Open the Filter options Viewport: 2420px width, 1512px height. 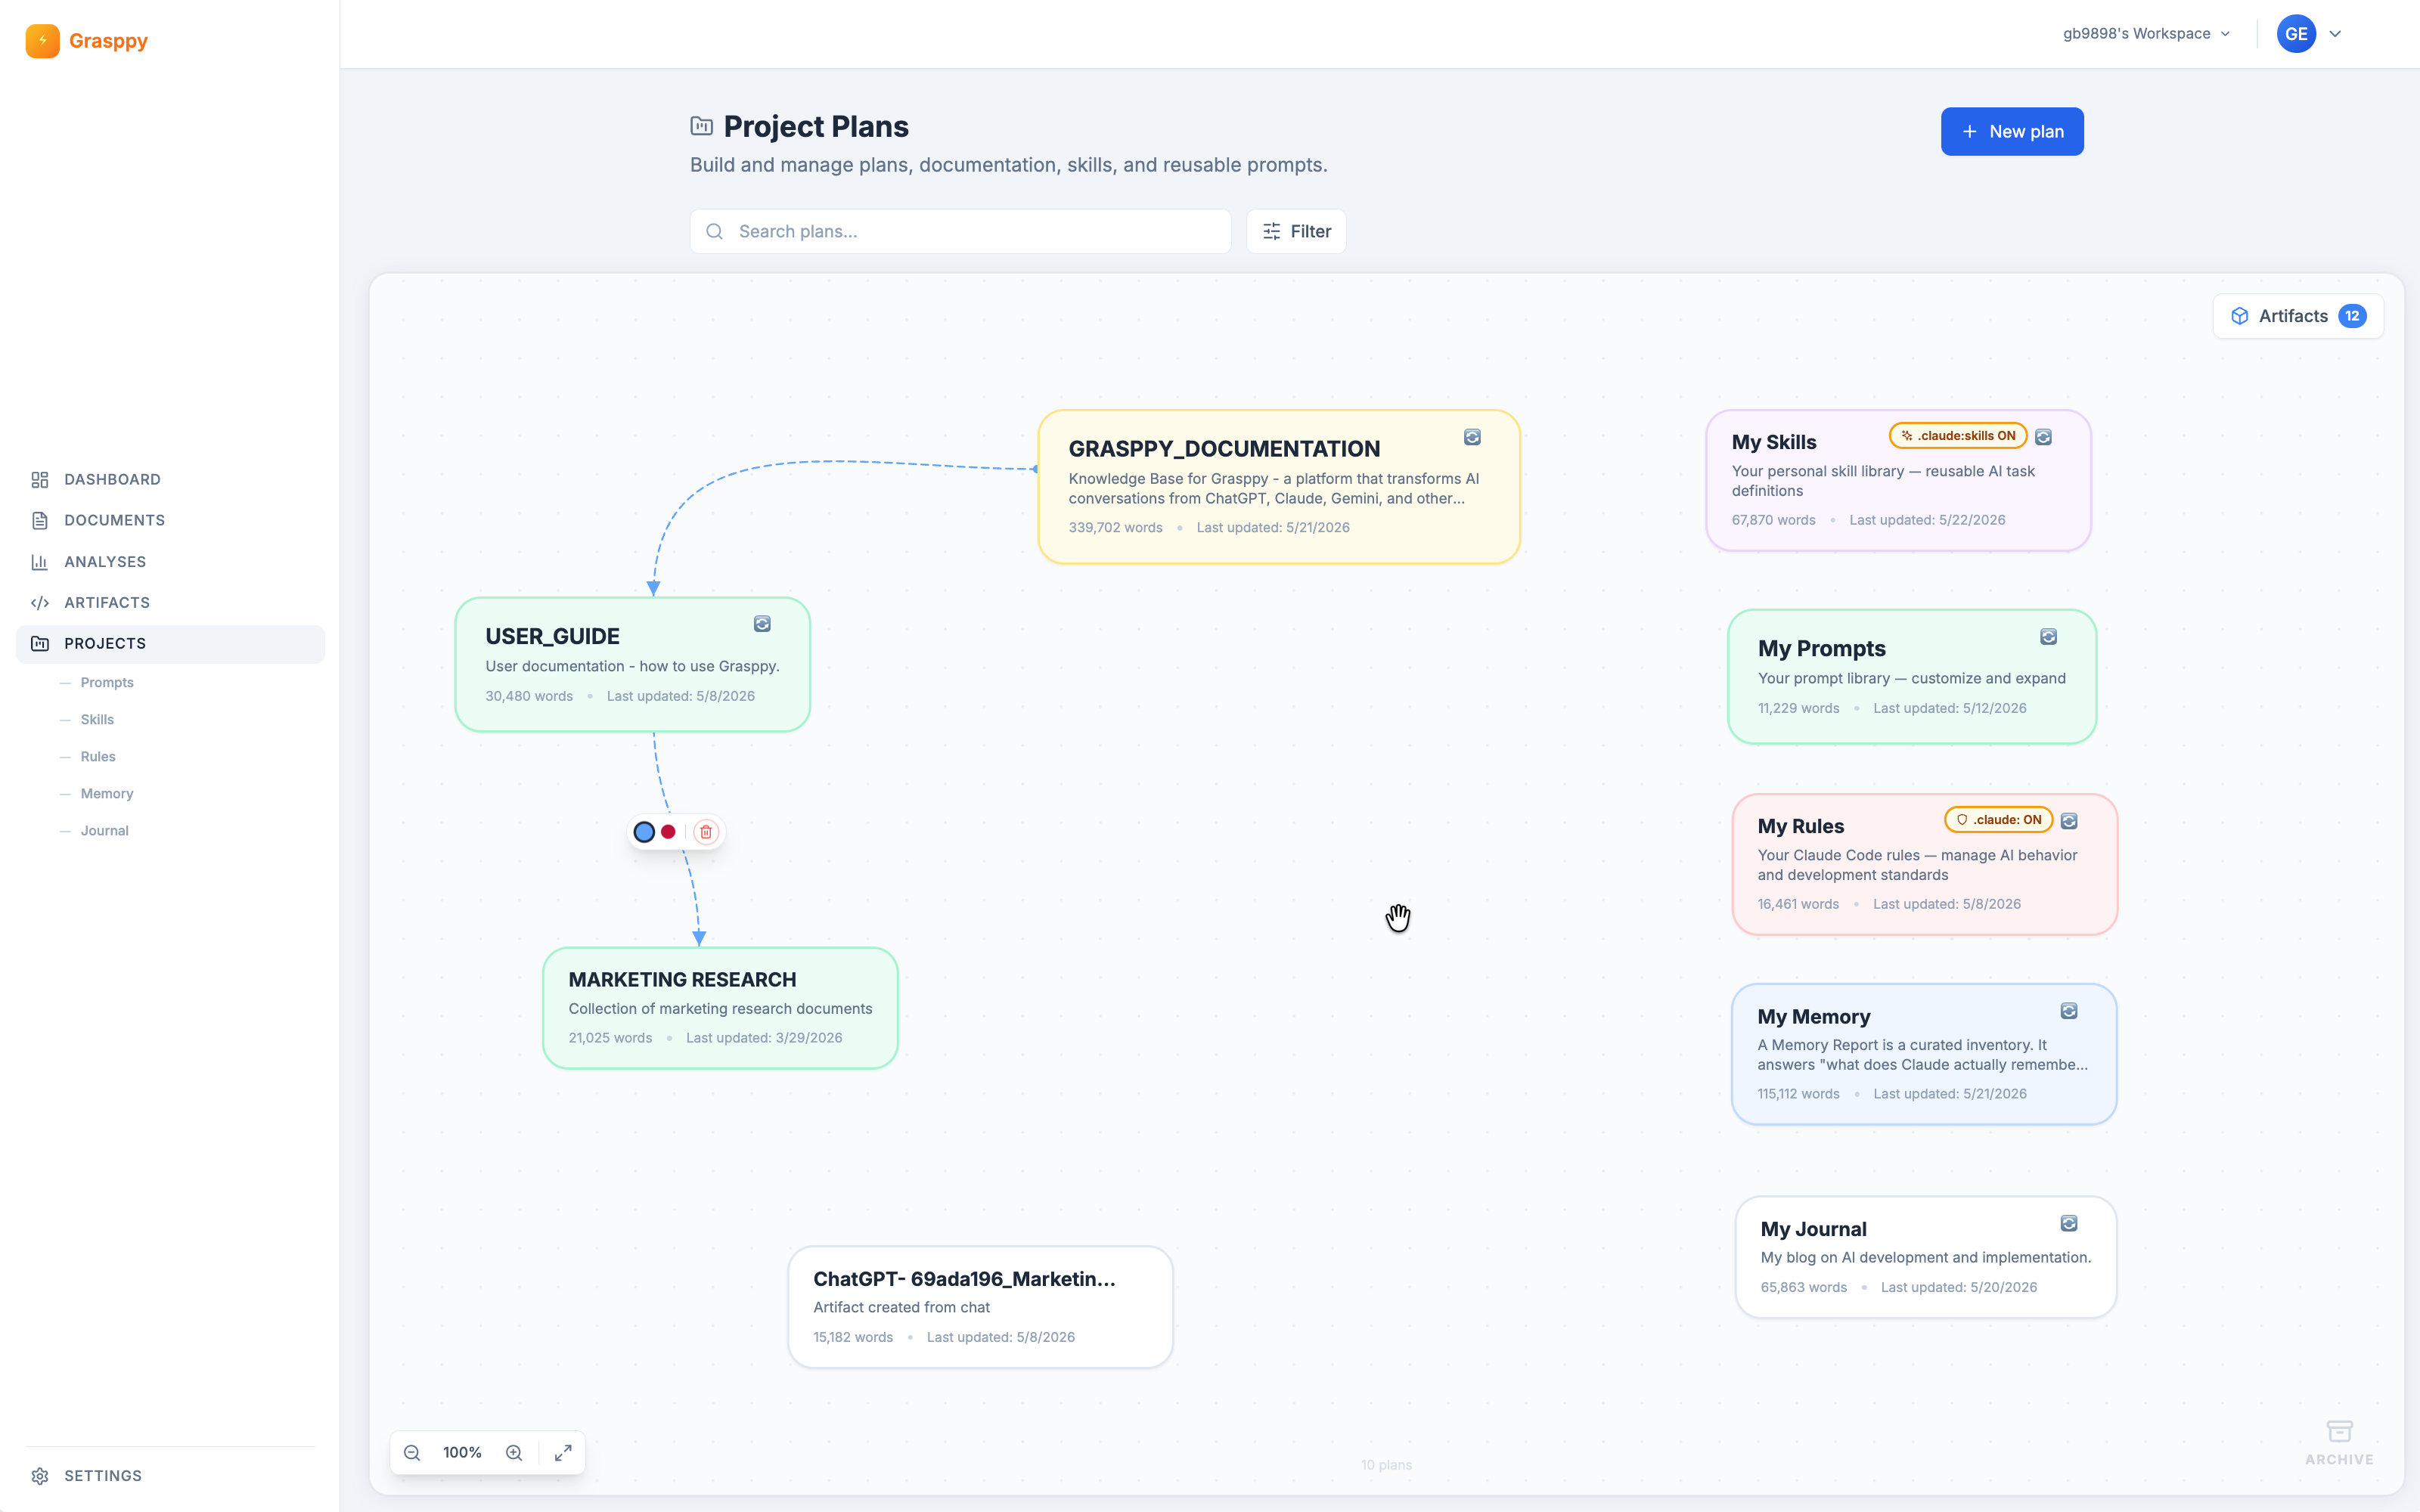[1296, 231]
